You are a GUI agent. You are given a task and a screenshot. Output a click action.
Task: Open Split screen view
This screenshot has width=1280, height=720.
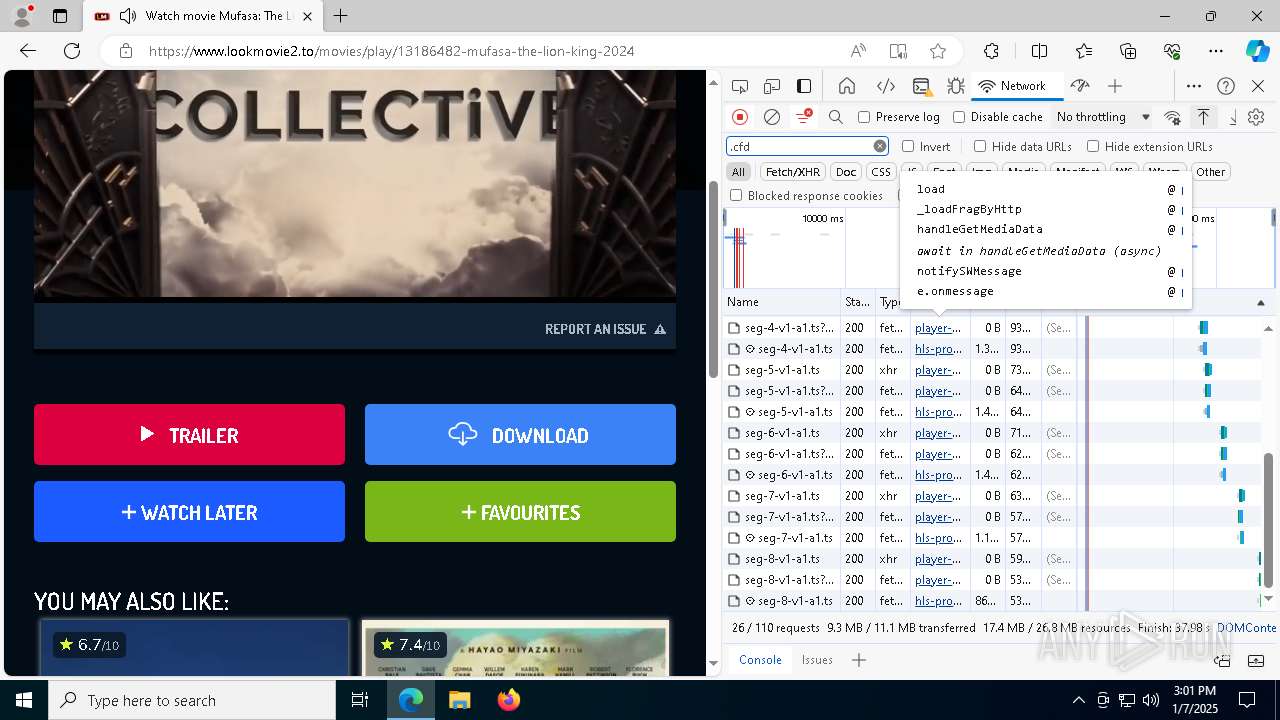point(1039,51)
